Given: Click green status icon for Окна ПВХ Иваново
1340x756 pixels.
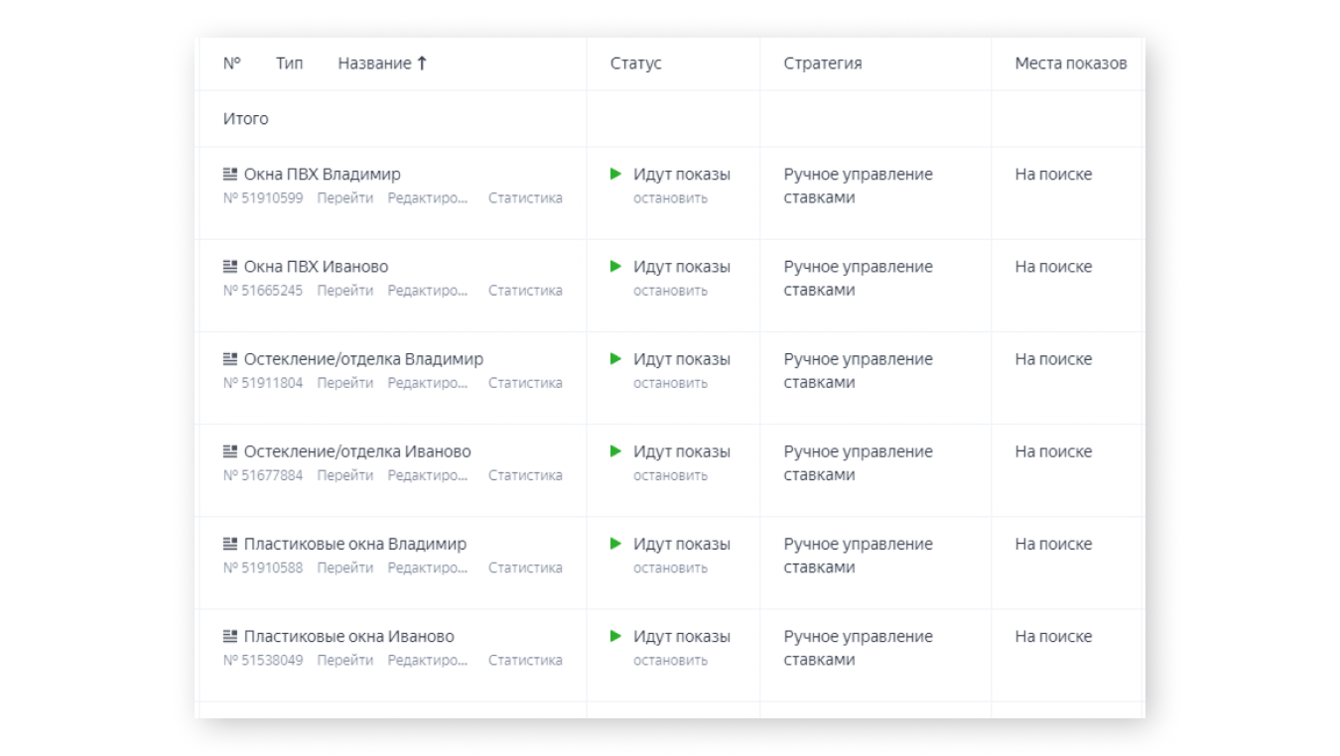Looking at the screenshot, I should tap(616, 267).
